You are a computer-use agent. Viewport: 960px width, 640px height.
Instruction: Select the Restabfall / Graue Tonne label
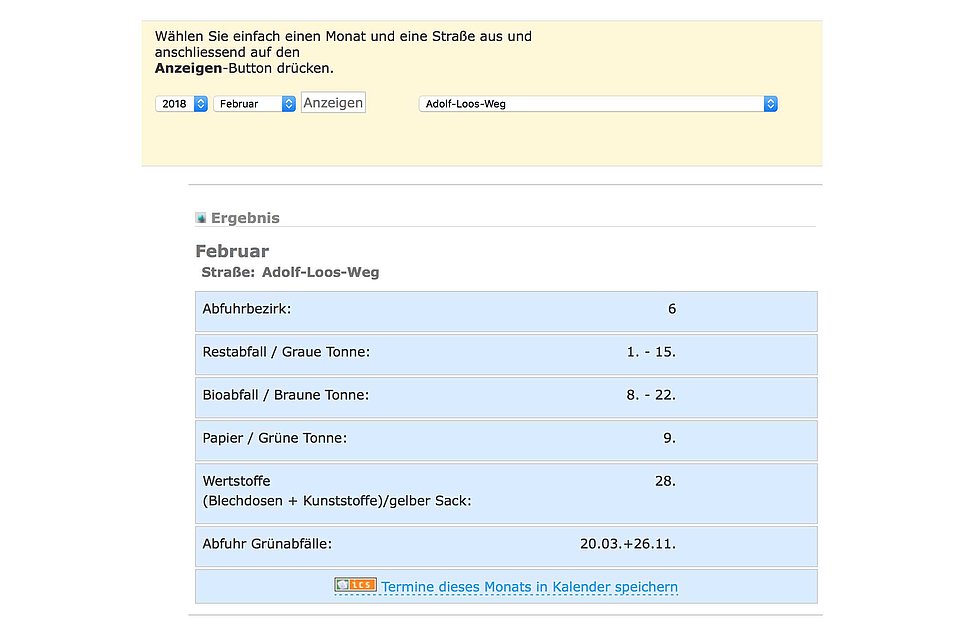pos(286,352)
